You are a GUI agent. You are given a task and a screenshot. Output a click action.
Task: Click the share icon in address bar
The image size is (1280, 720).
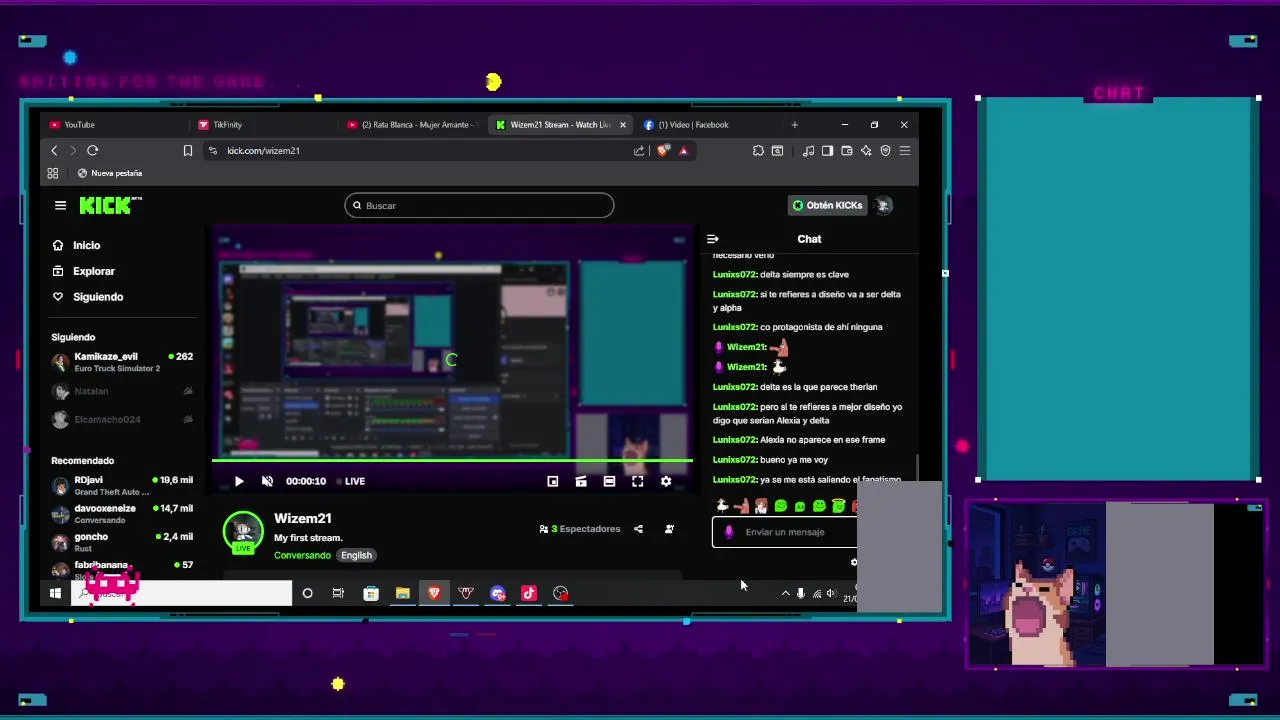click(639, 150)
